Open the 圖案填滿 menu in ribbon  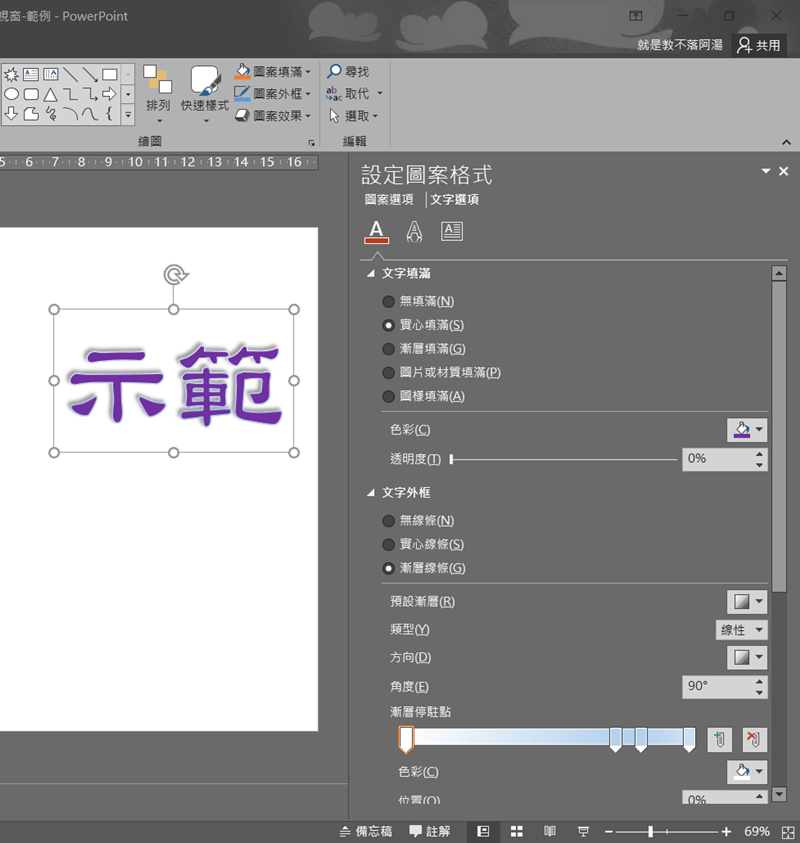(x=274, y=72)
